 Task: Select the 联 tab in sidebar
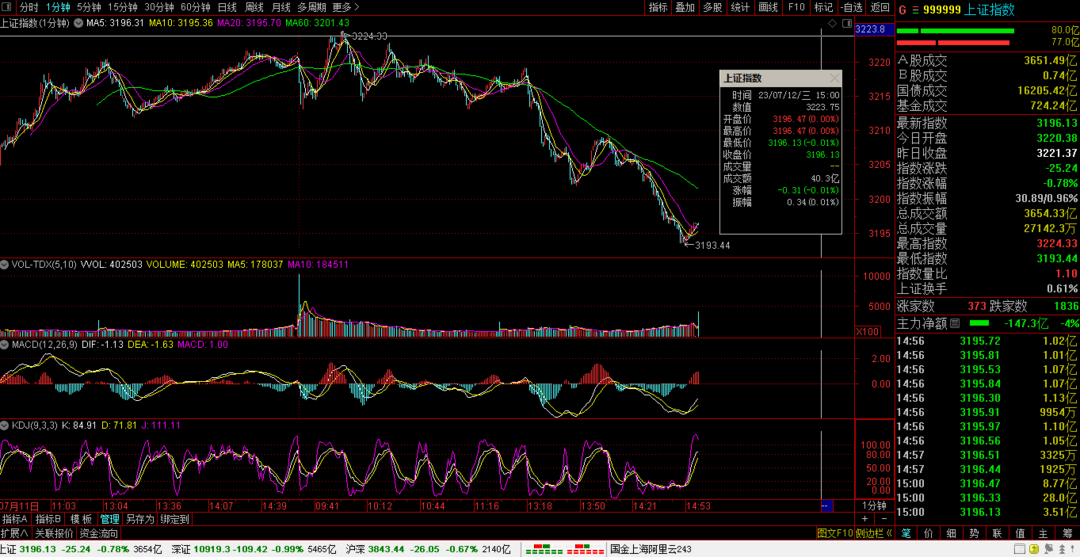(997, 533)
